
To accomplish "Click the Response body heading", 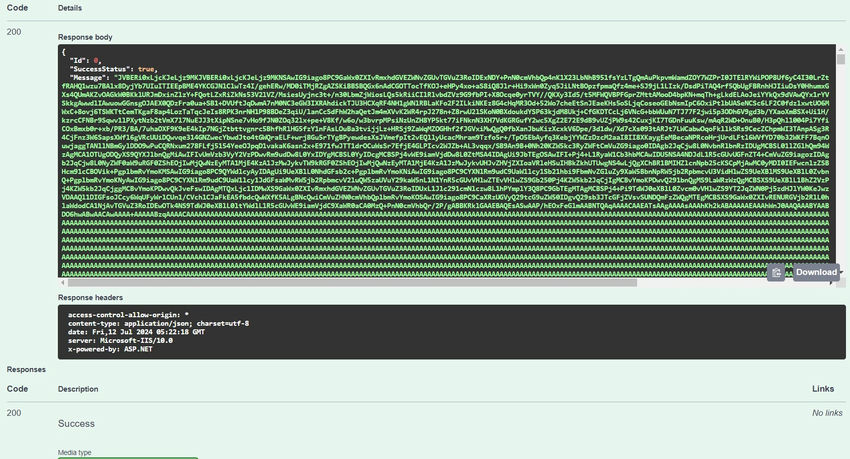I will [x=85, y=36].
